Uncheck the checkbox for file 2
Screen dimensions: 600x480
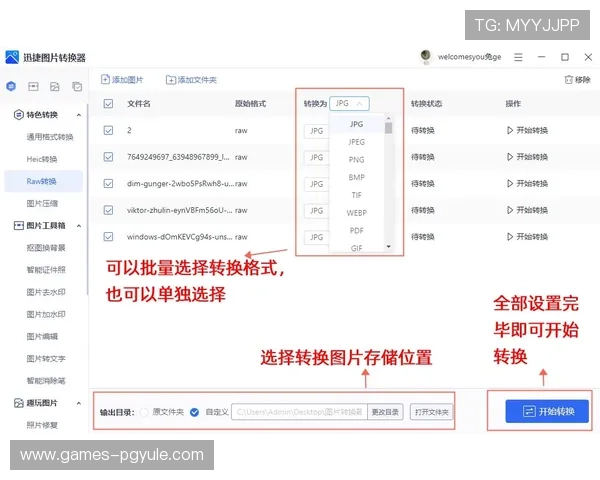click(x=108, y=131)
